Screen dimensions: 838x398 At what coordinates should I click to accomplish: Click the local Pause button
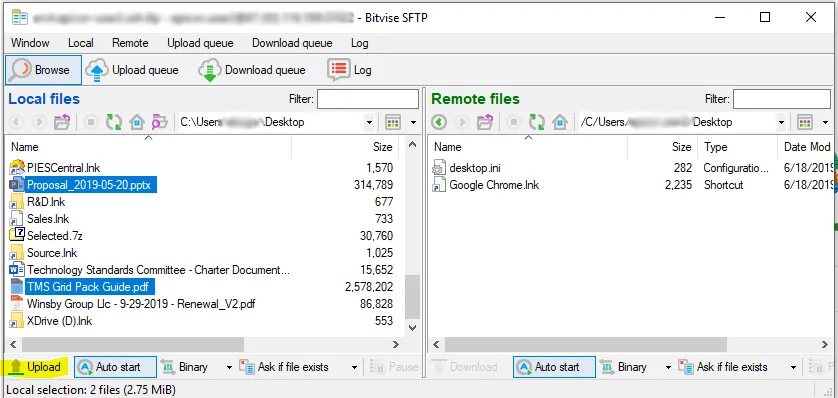click(x=394, y=367)
